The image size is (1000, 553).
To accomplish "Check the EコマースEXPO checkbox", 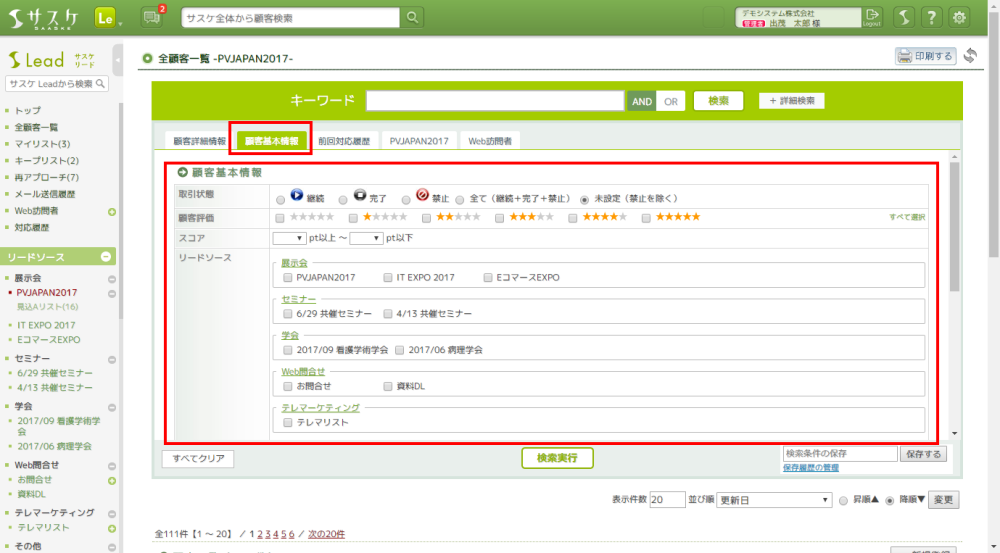I will 488,277.
